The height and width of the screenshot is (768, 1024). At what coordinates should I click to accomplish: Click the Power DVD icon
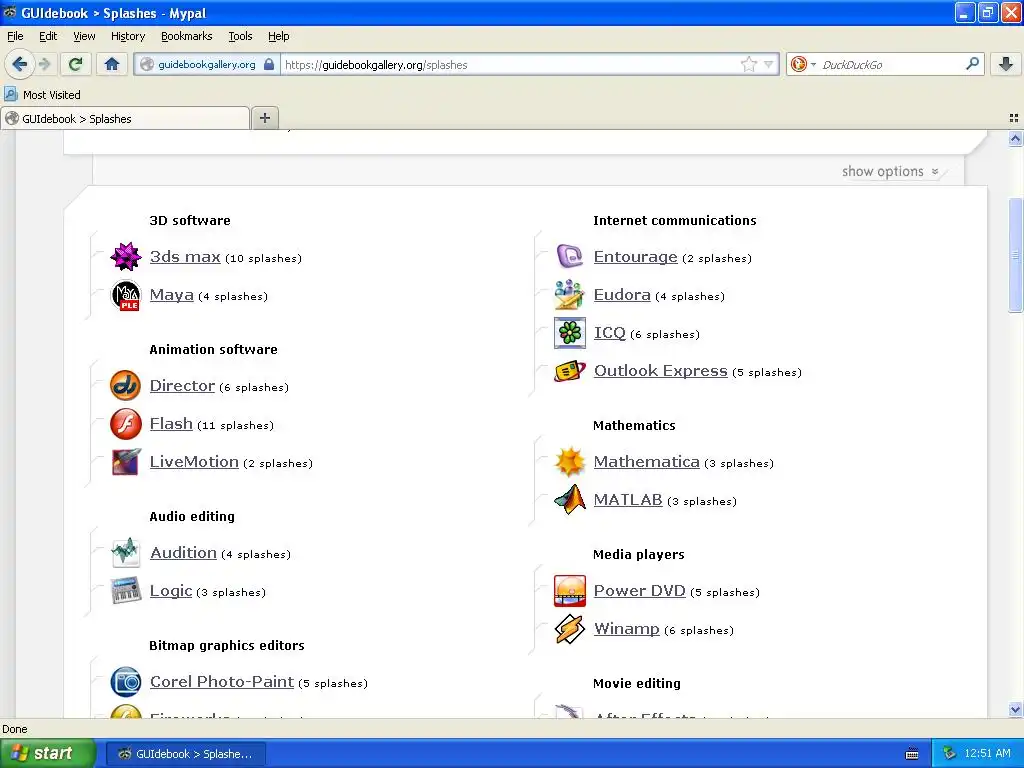click(x=569, y=591)
